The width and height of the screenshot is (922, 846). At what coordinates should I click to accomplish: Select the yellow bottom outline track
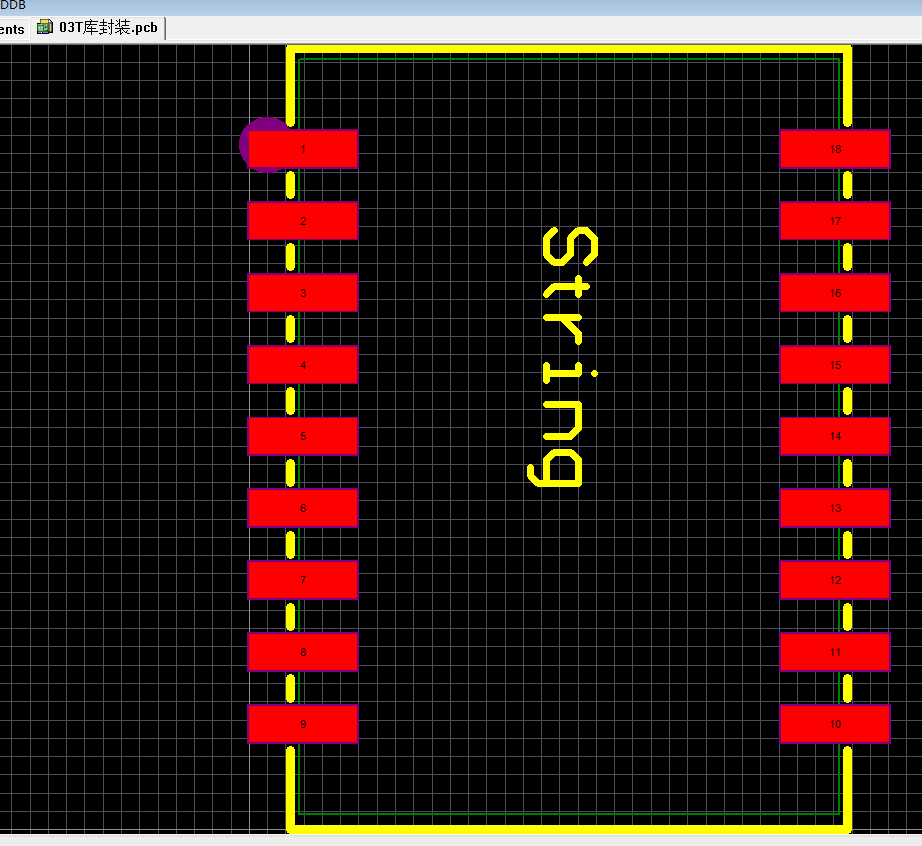[x=568, y=827]
